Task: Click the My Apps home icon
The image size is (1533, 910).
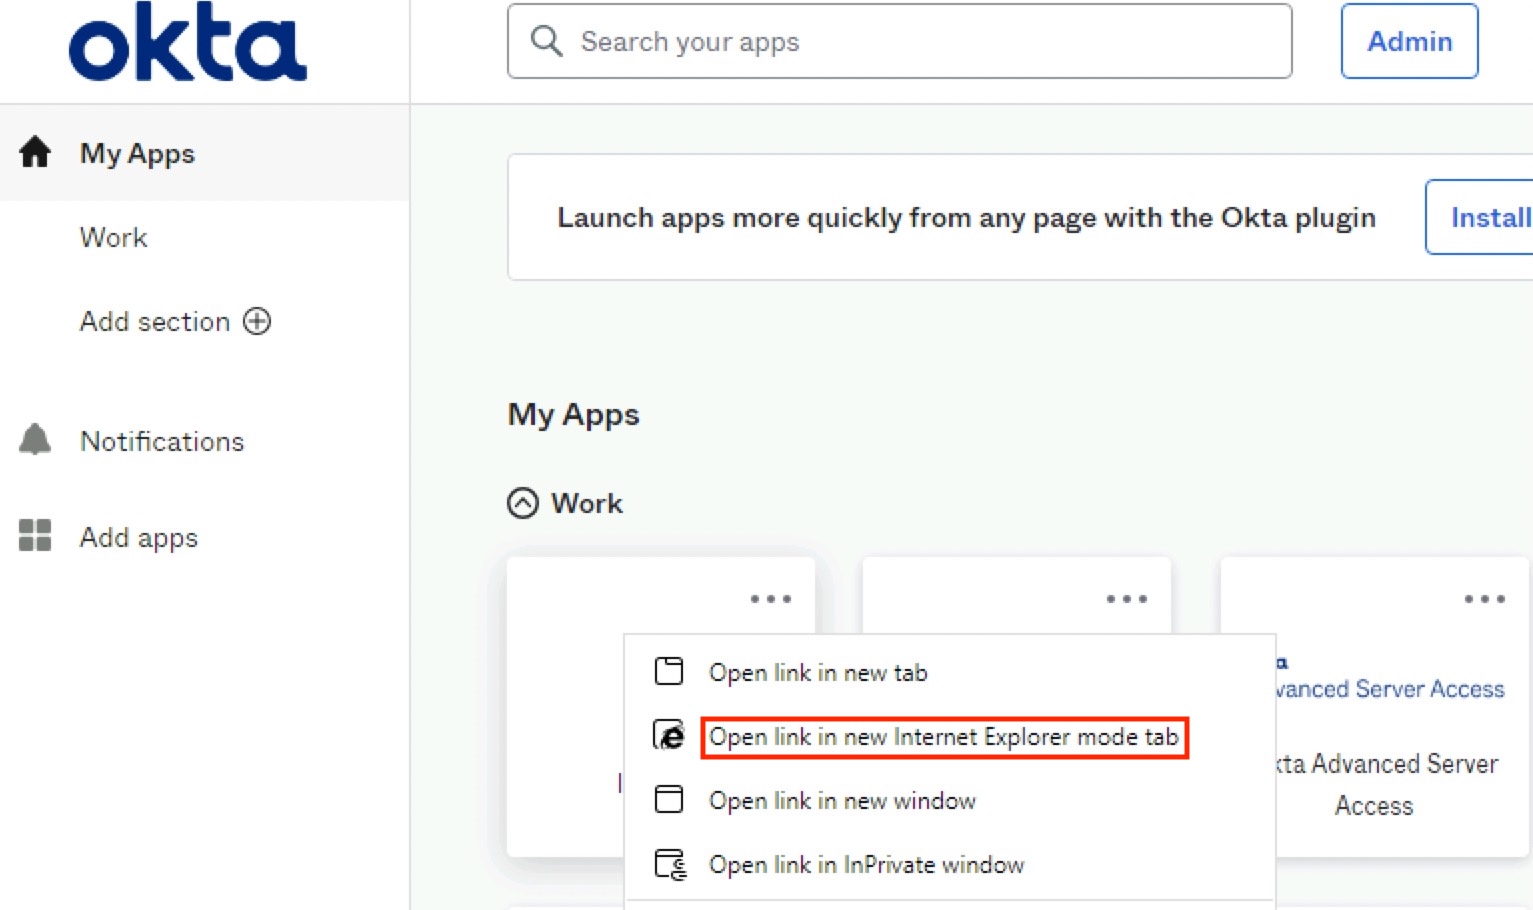Action: point(35,152)
